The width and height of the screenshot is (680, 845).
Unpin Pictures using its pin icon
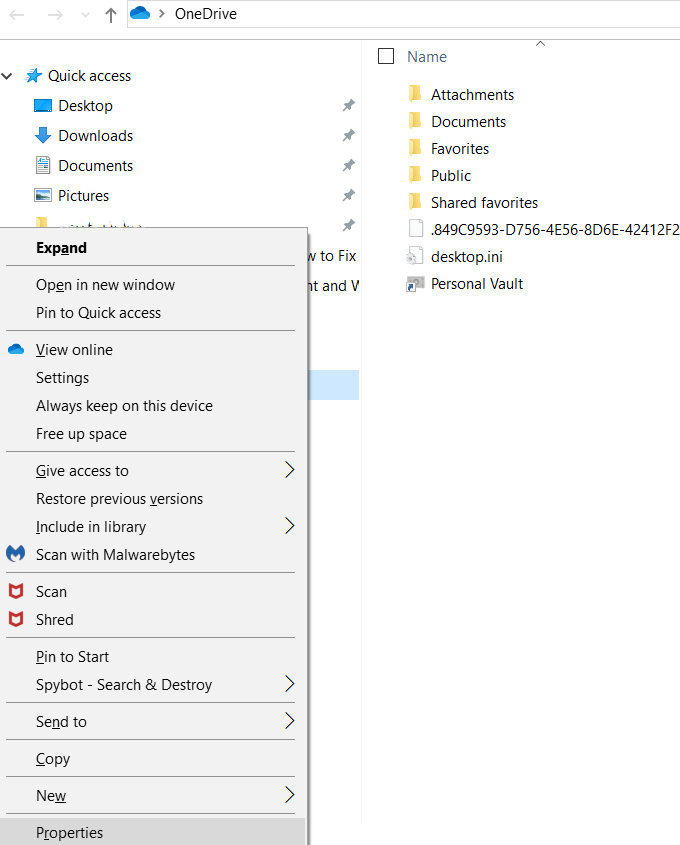point(348,196)
